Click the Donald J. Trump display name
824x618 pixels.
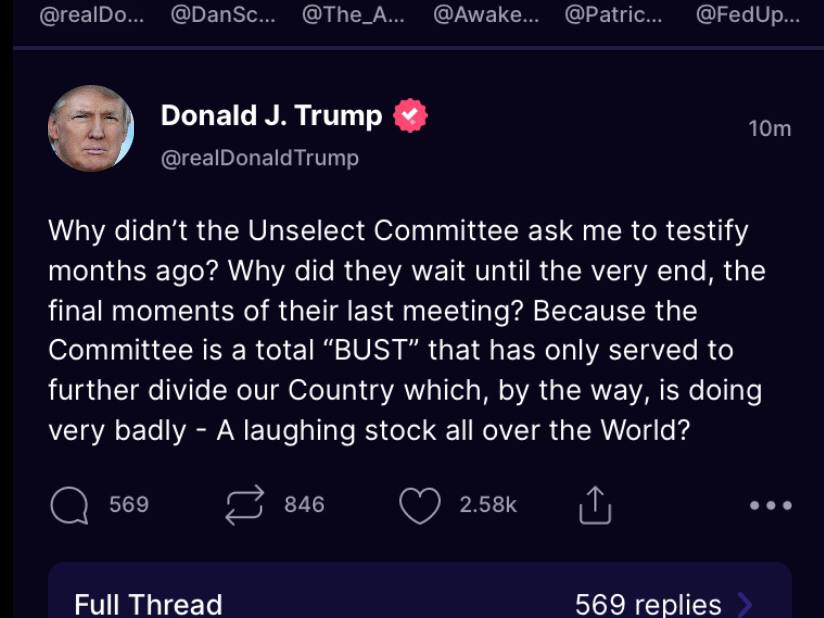click(271, 116)
